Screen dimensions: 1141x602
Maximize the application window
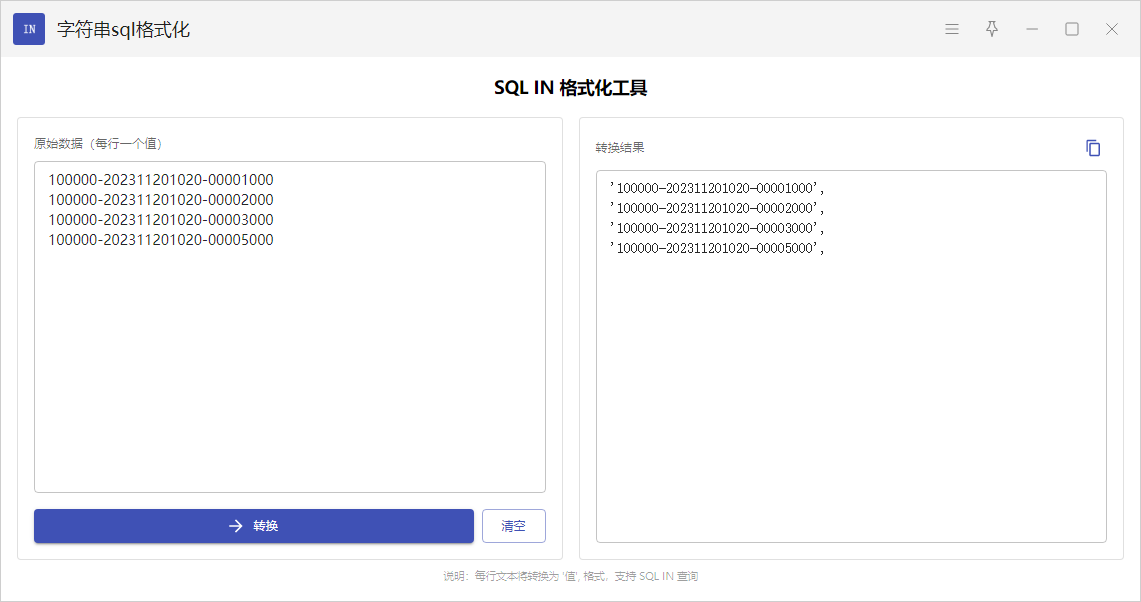1072,29
